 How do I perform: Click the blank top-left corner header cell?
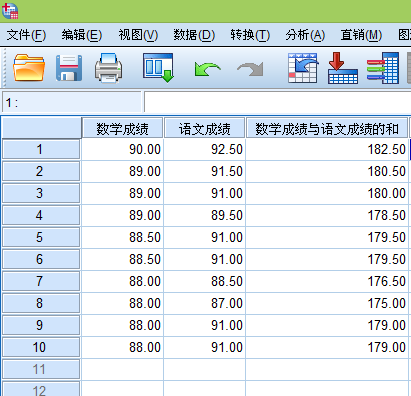[41, 128]
